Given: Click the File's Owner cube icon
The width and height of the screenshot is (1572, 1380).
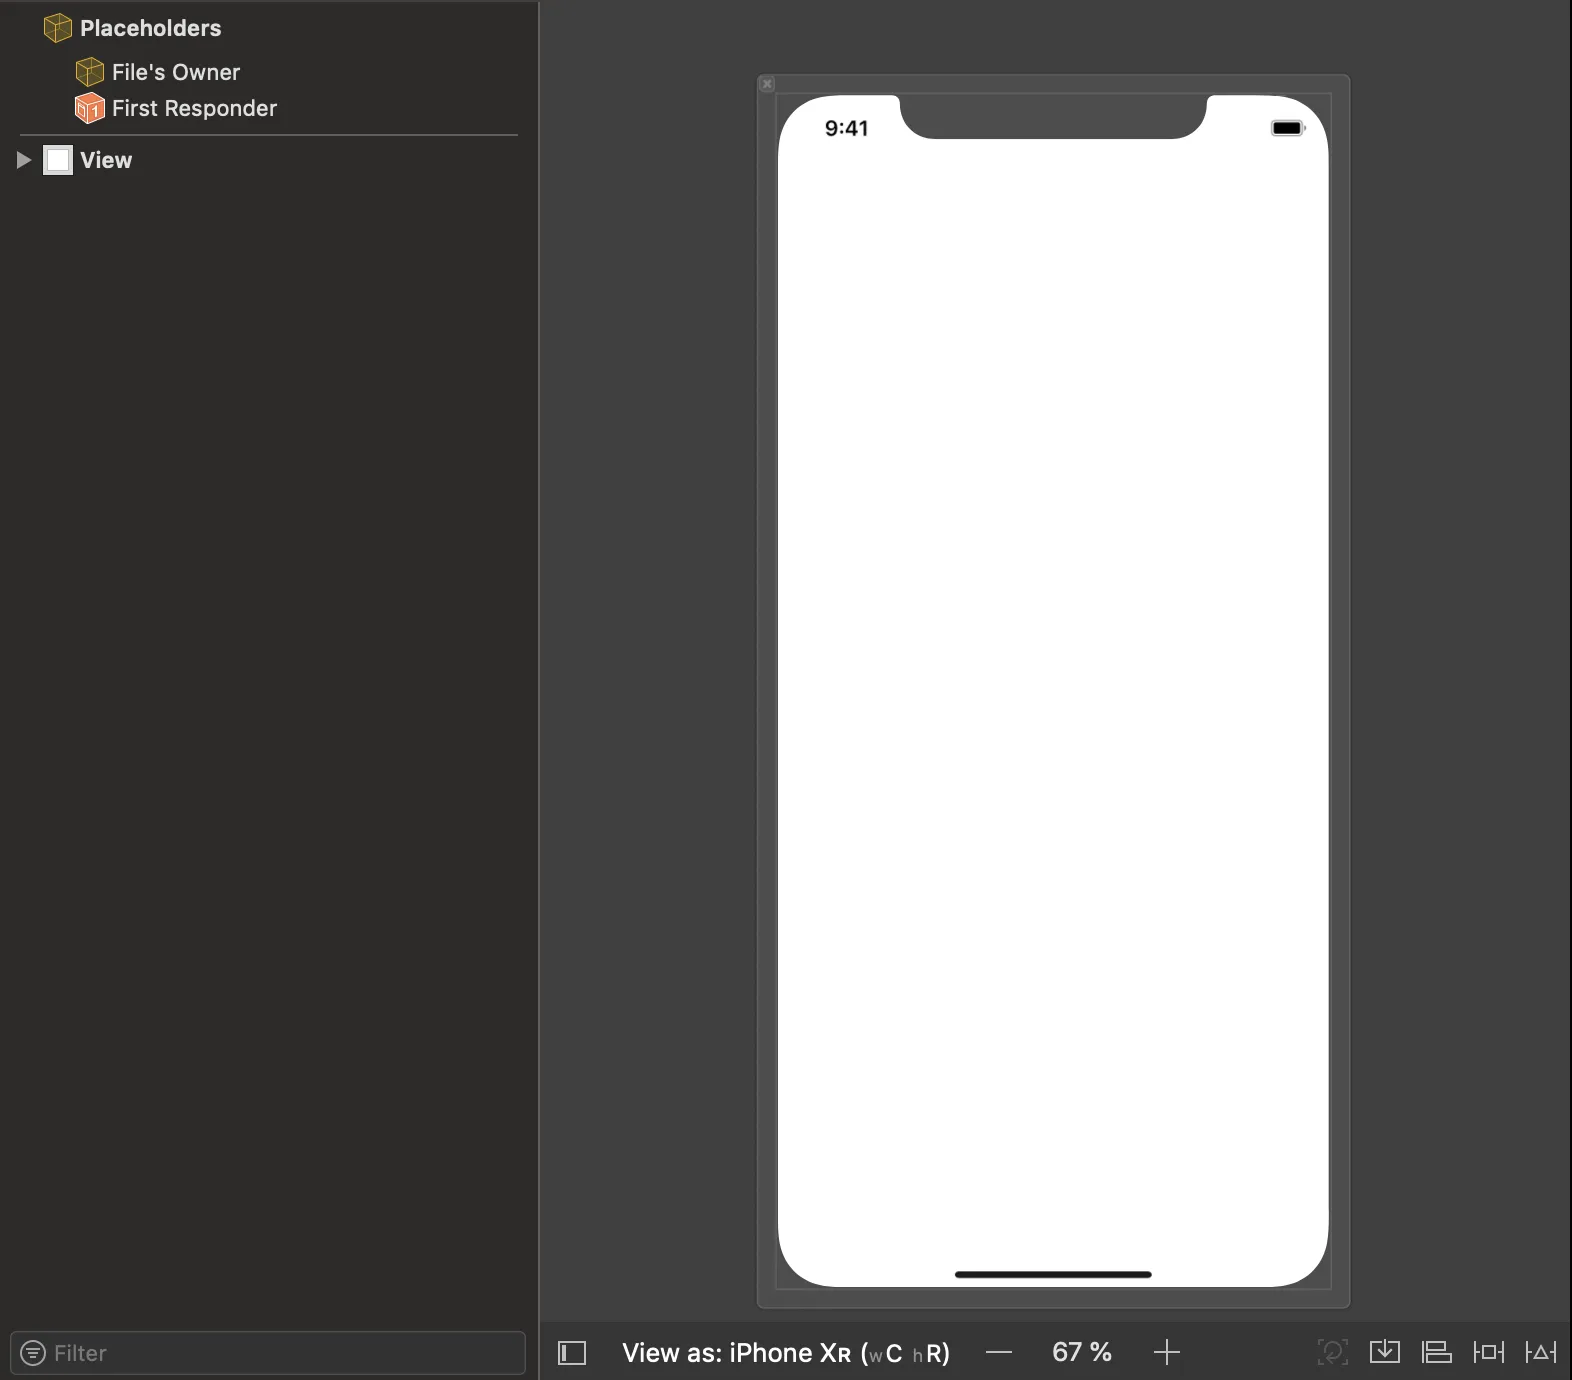Looking at the screenshot, I should pyautogui.click(x=90, y=72).
